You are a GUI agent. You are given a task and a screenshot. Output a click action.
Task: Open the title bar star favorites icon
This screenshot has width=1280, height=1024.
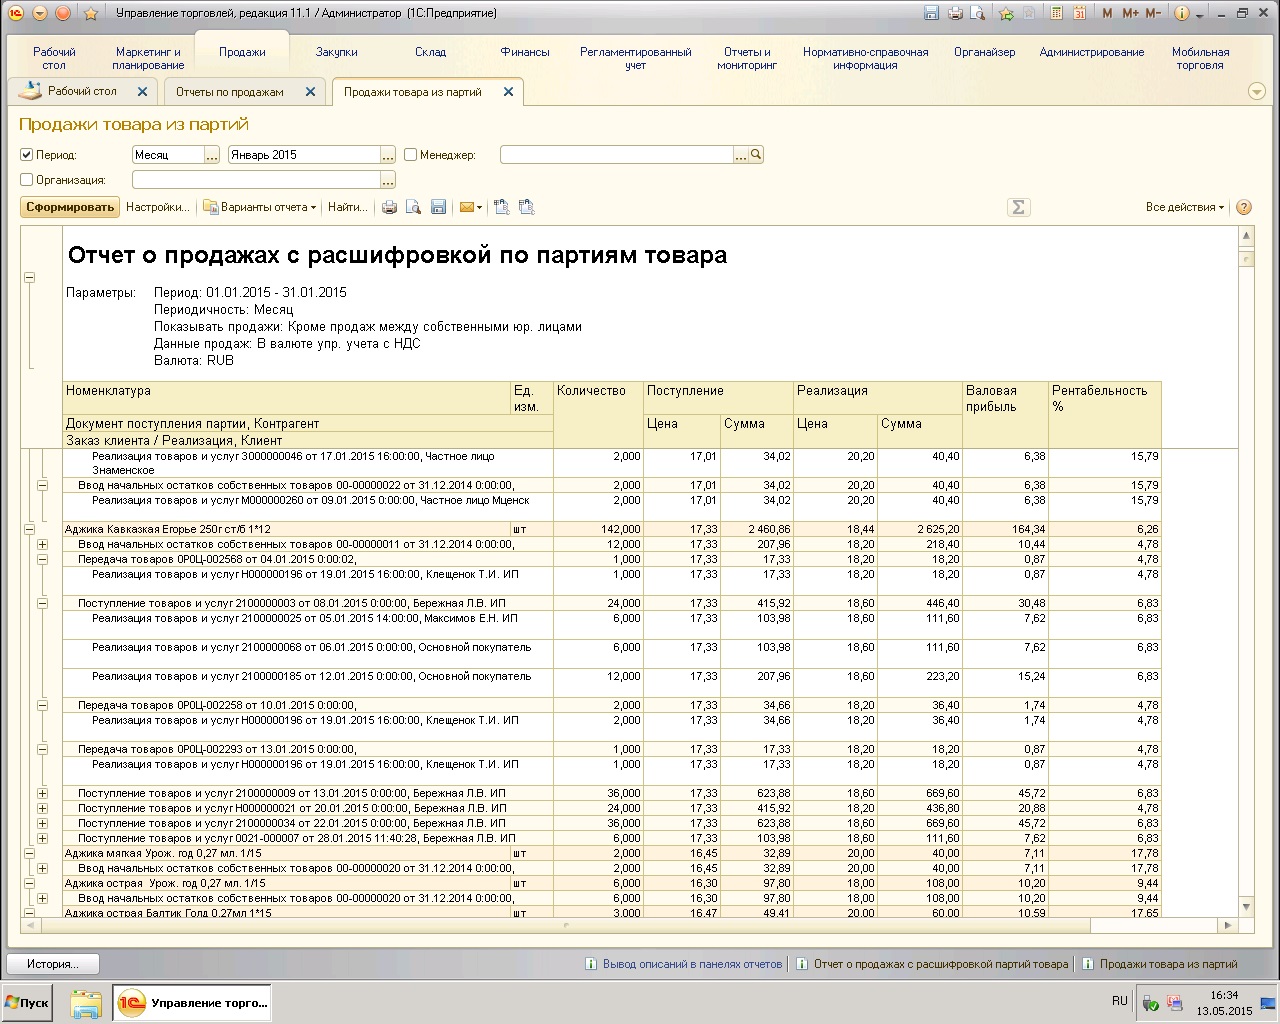[x=90, y=13]
